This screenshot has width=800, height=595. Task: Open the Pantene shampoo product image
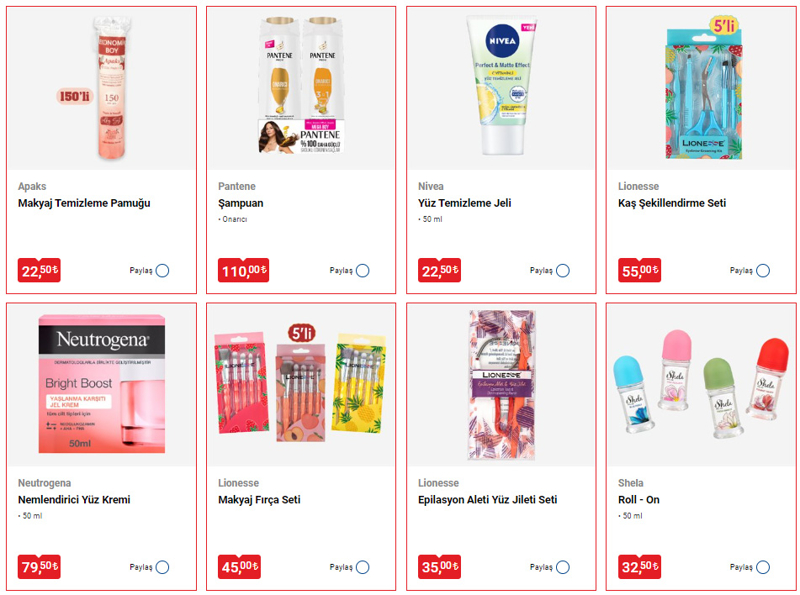(x=301, y=86)
